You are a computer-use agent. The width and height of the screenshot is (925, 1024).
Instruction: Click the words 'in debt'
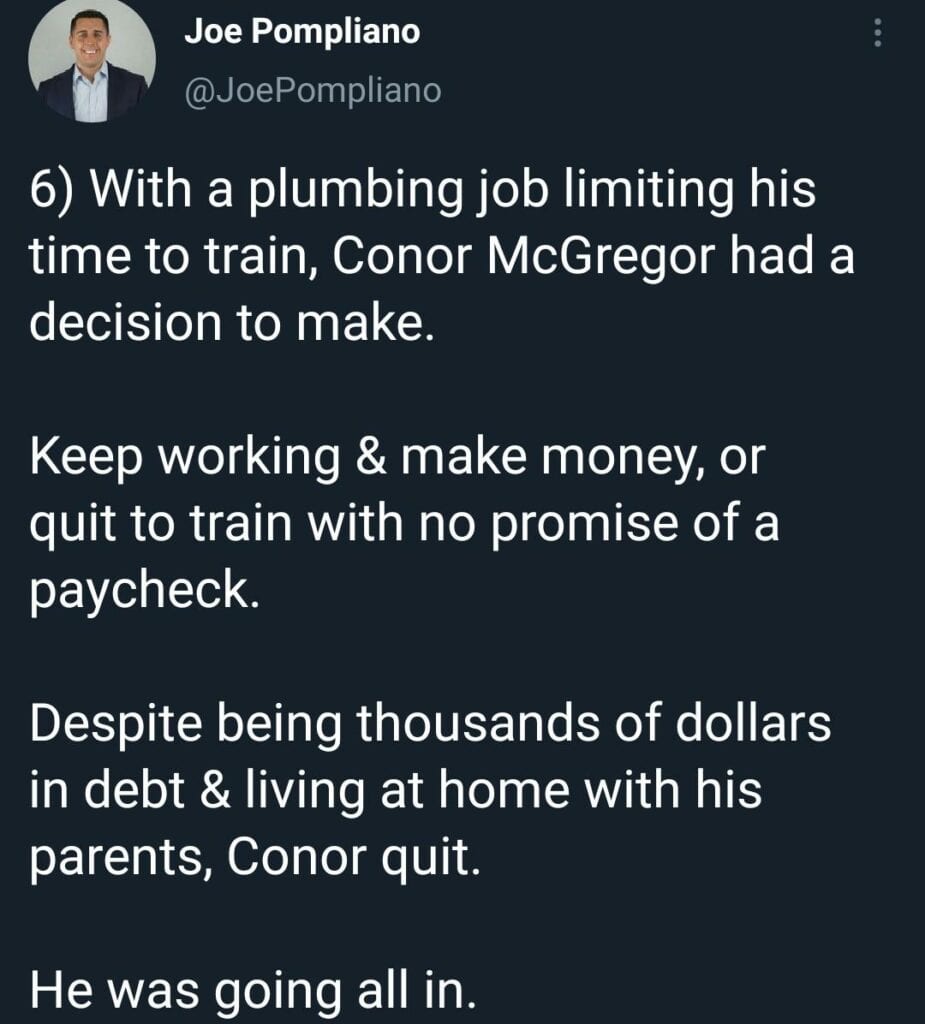pyautogui.click(x=107, y=790)
